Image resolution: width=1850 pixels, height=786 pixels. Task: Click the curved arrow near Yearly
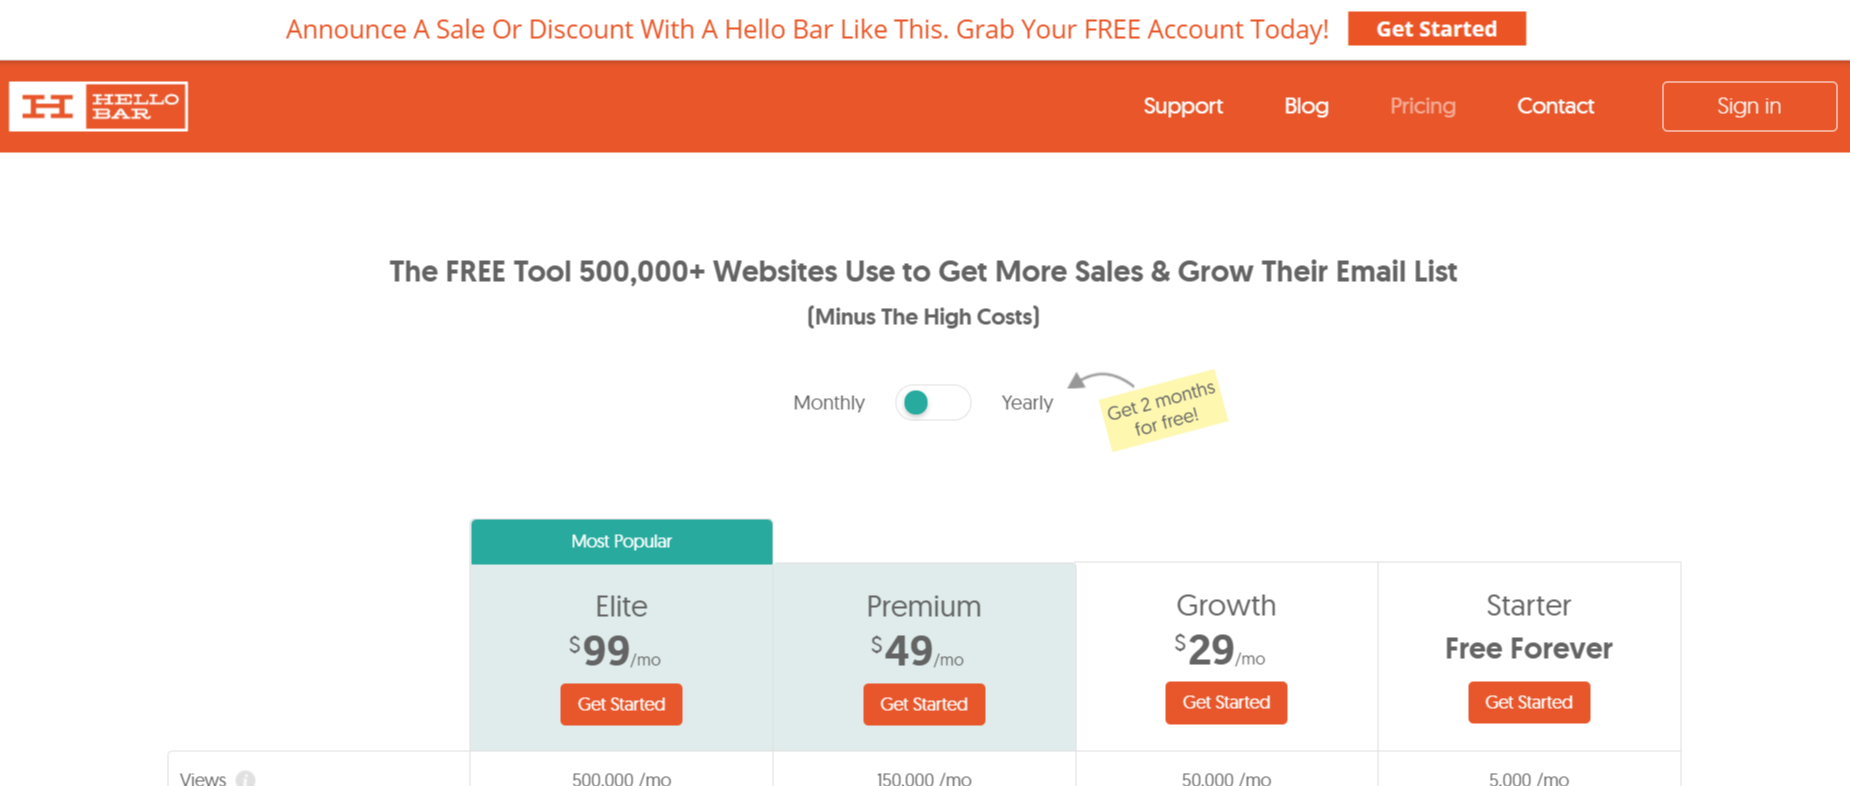click(1098, 380)
